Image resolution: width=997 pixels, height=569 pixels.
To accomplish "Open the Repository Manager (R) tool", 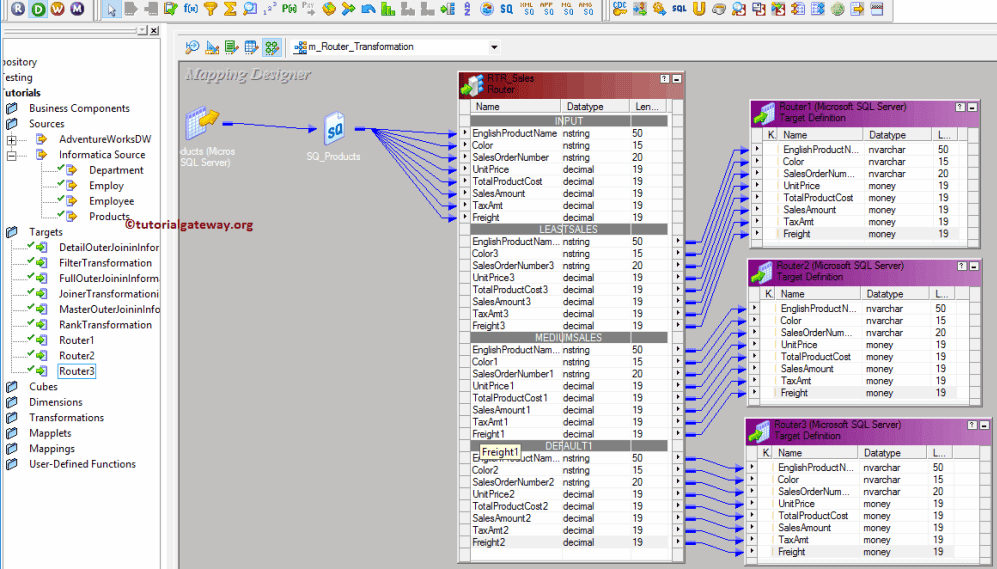I will [x=18, y=9].
